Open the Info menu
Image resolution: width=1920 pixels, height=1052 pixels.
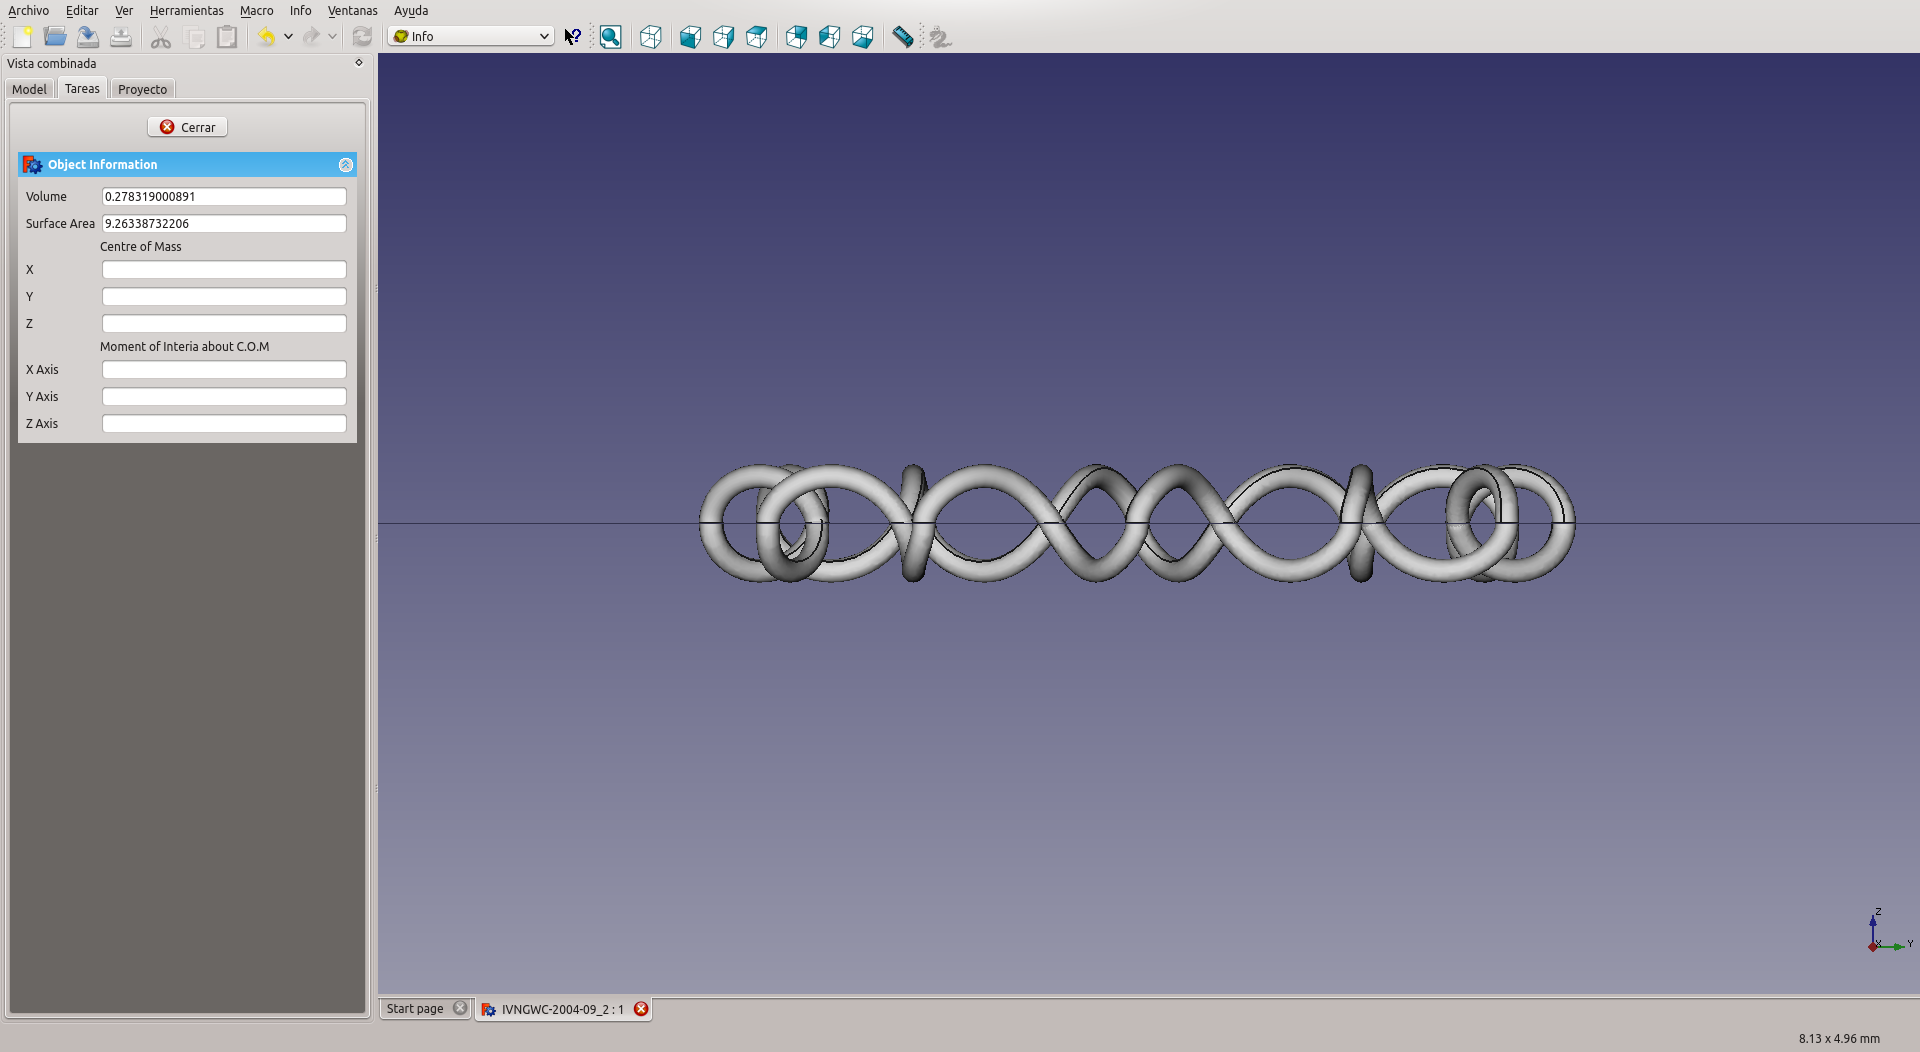coord(300,10)
